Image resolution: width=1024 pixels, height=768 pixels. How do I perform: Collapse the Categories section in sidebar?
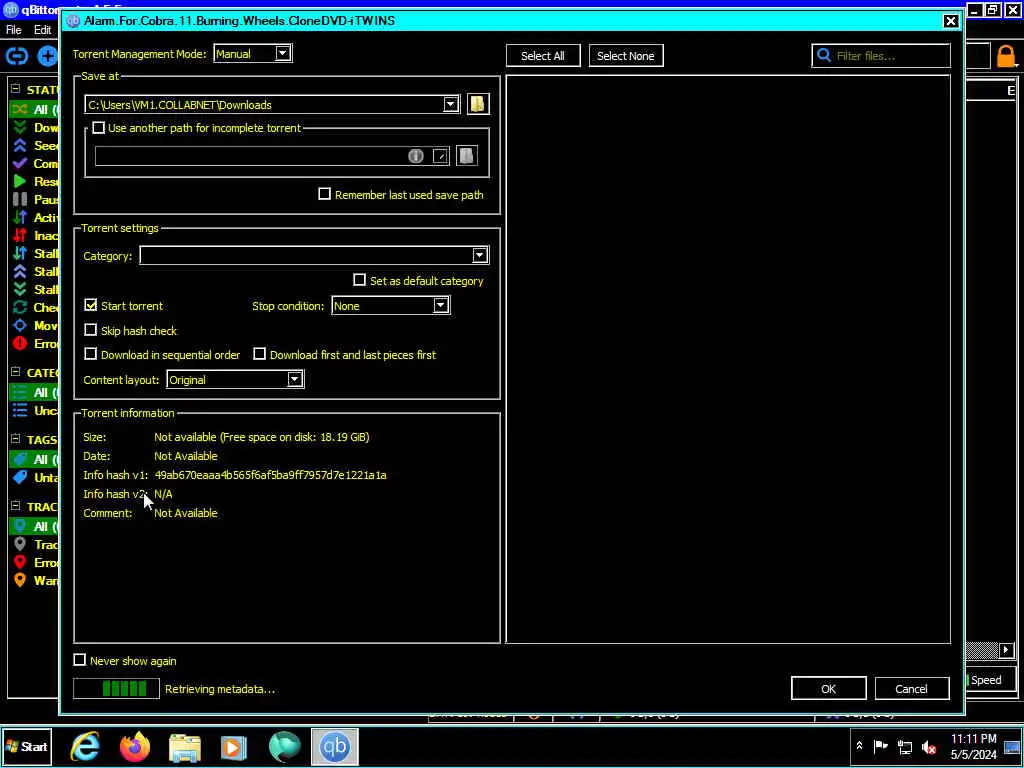click(x=16, y=372)
